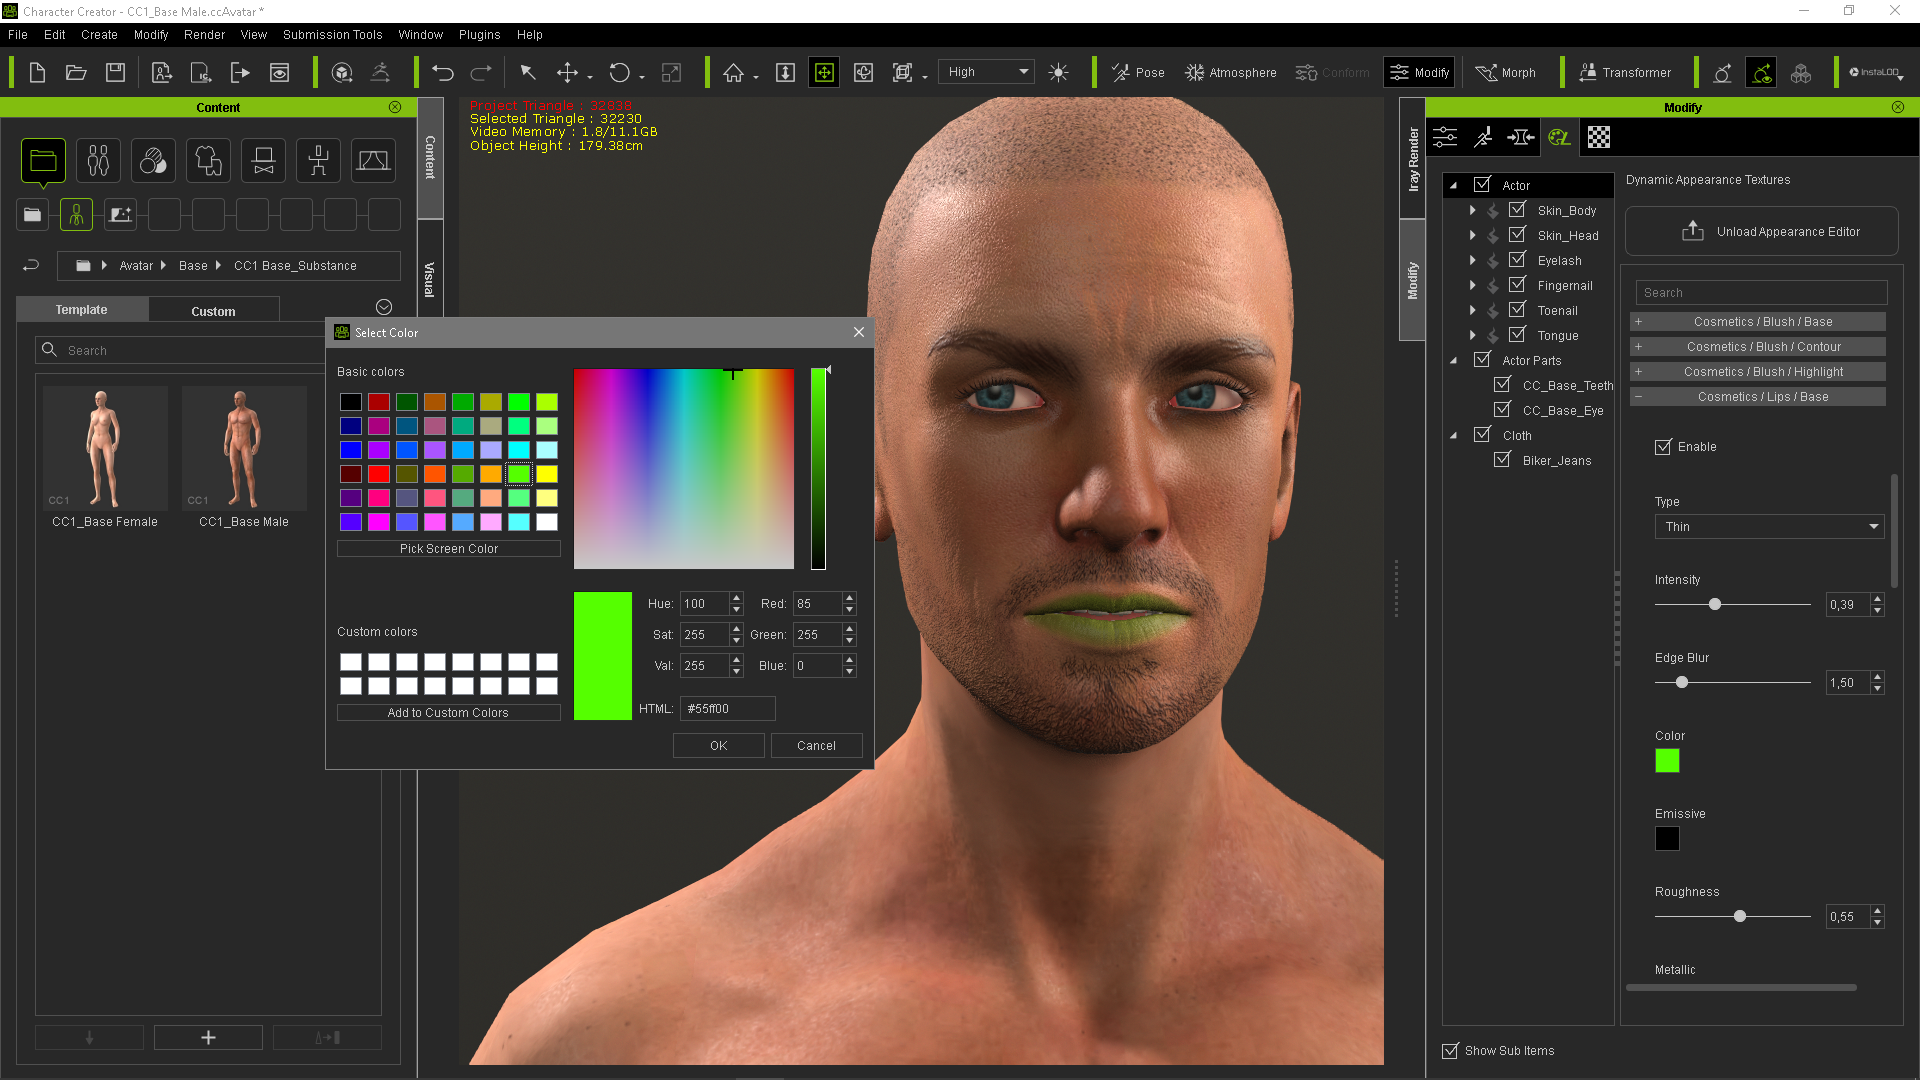Collapse the Actor Parts tree node
Image resolution: width=1920 pixels, height=1080 pixels.
(1454, 361)
